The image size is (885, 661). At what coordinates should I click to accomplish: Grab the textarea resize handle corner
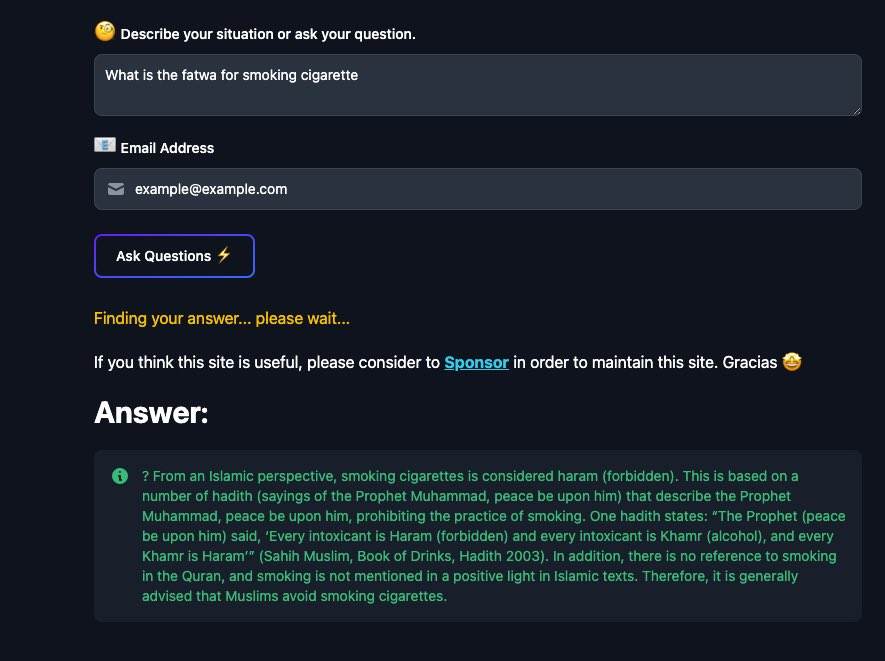856,110
